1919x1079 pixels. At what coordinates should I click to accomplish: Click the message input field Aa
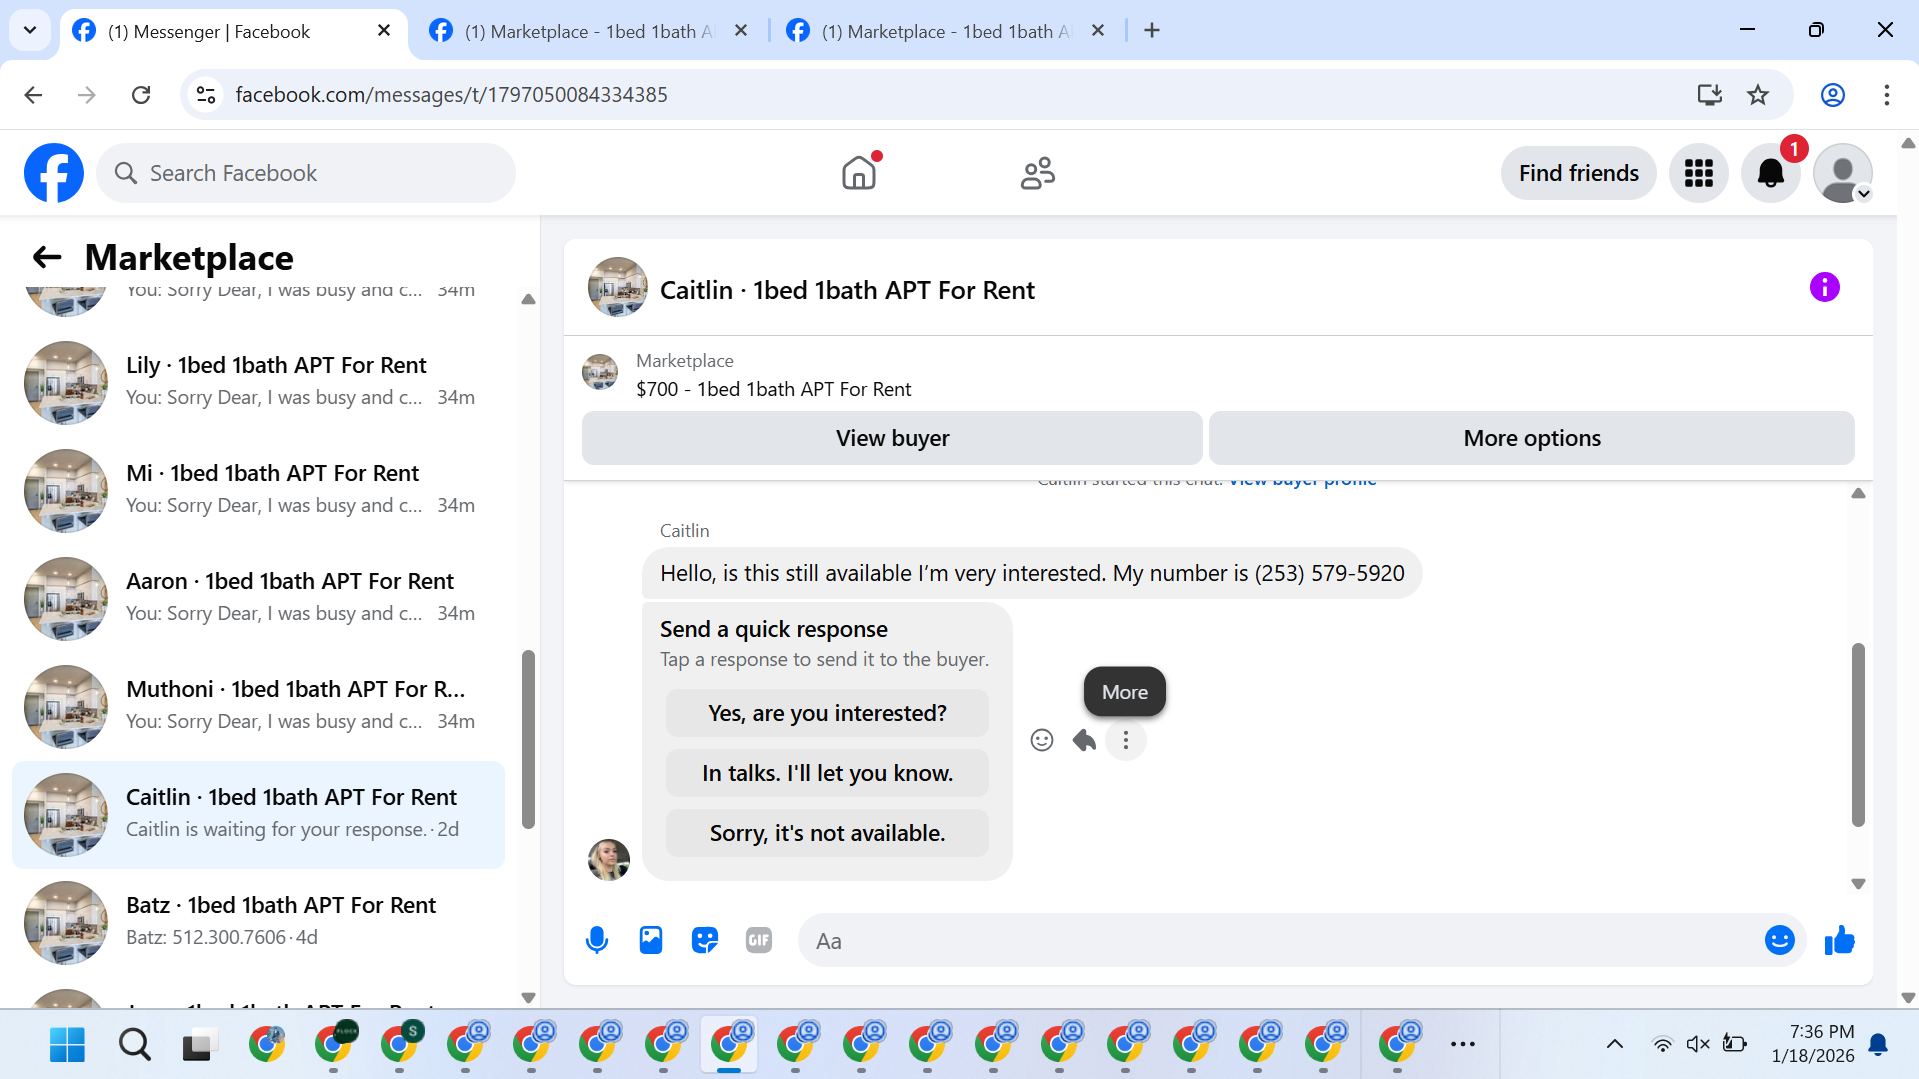(1280, 940)
